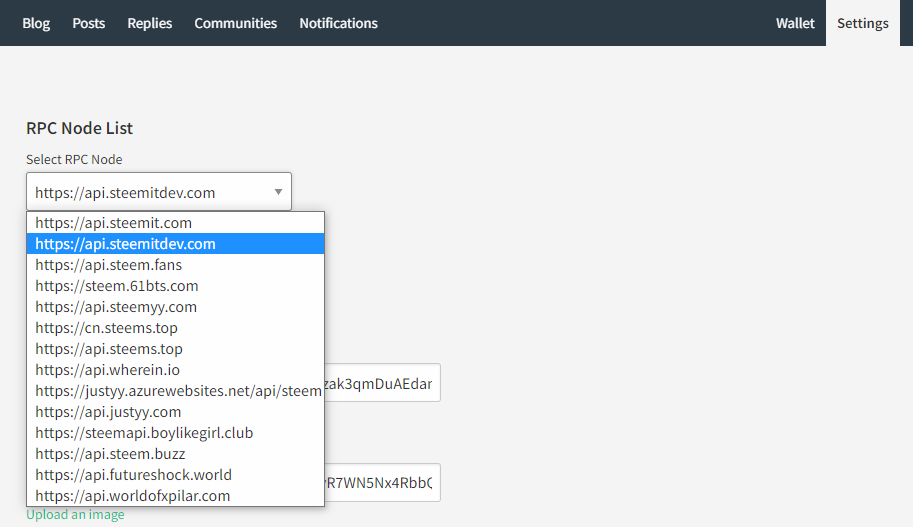This screenshot has height=527, width=913.
Task: Pick https://api.futureshock.world from the list
Action: 133,475
